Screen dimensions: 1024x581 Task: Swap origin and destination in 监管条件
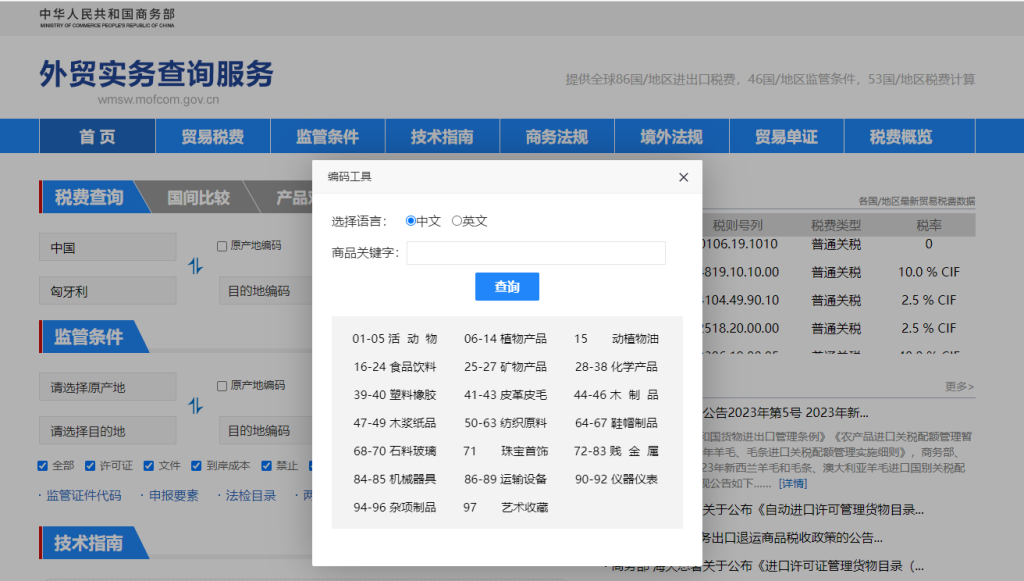click(x=196, y=406)
